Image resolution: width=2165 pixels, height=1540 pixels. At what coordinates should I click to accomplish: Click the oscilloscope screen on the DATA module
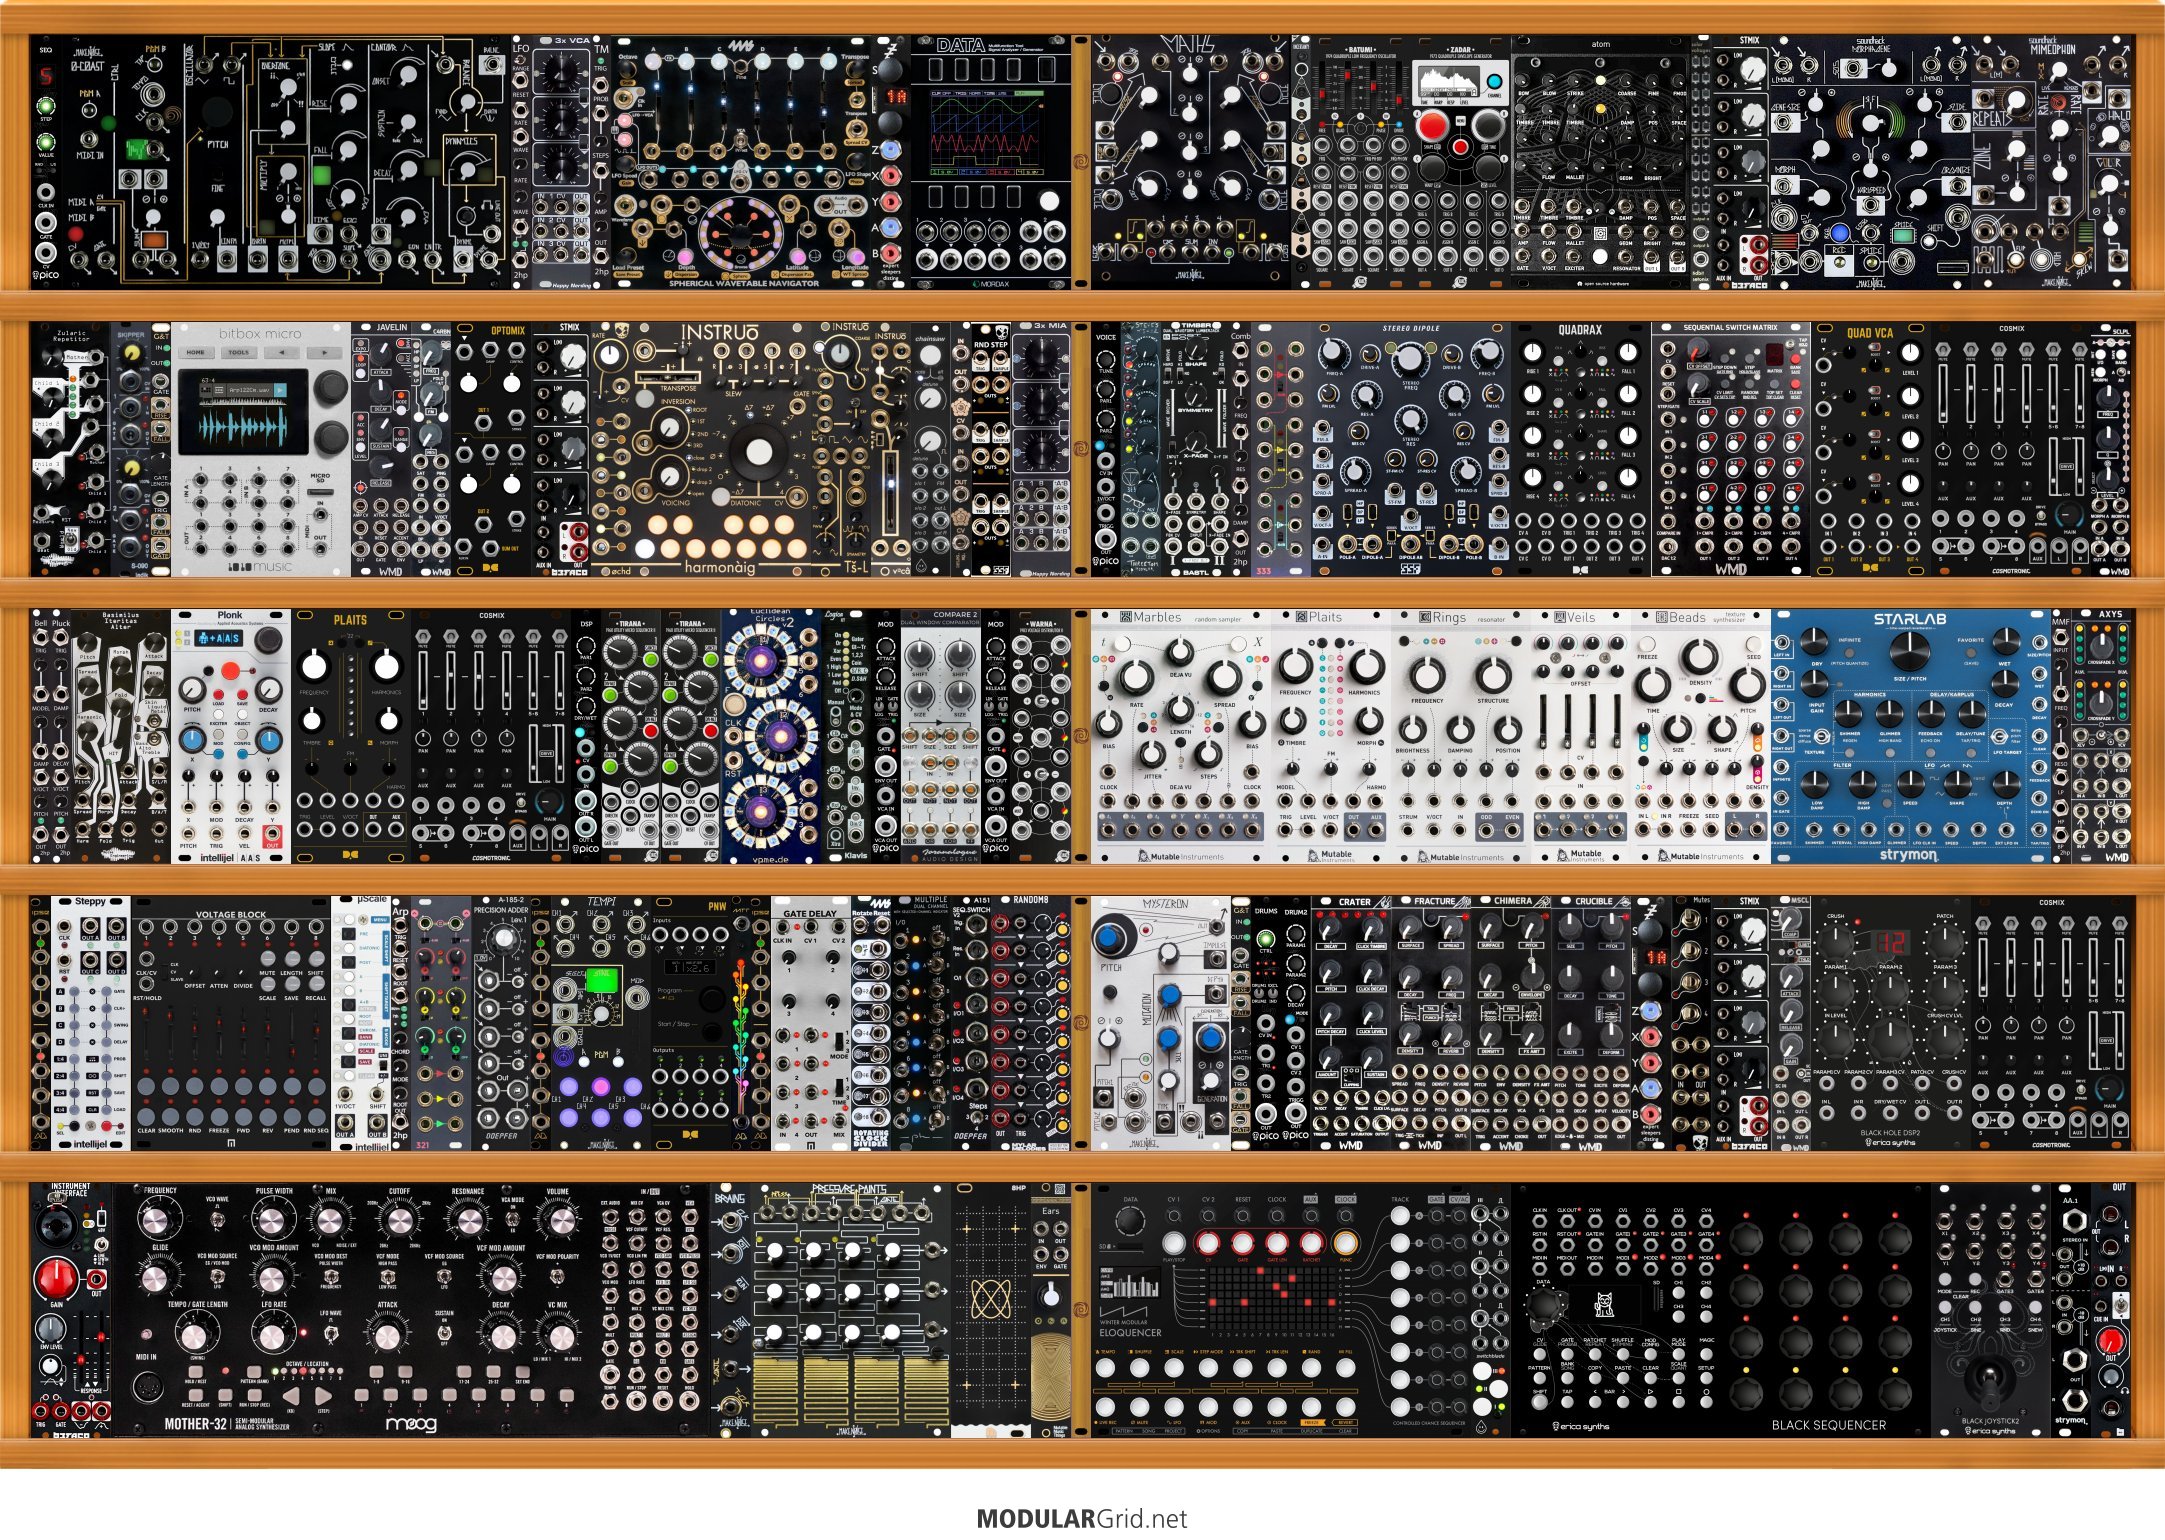tap(987, 131)
